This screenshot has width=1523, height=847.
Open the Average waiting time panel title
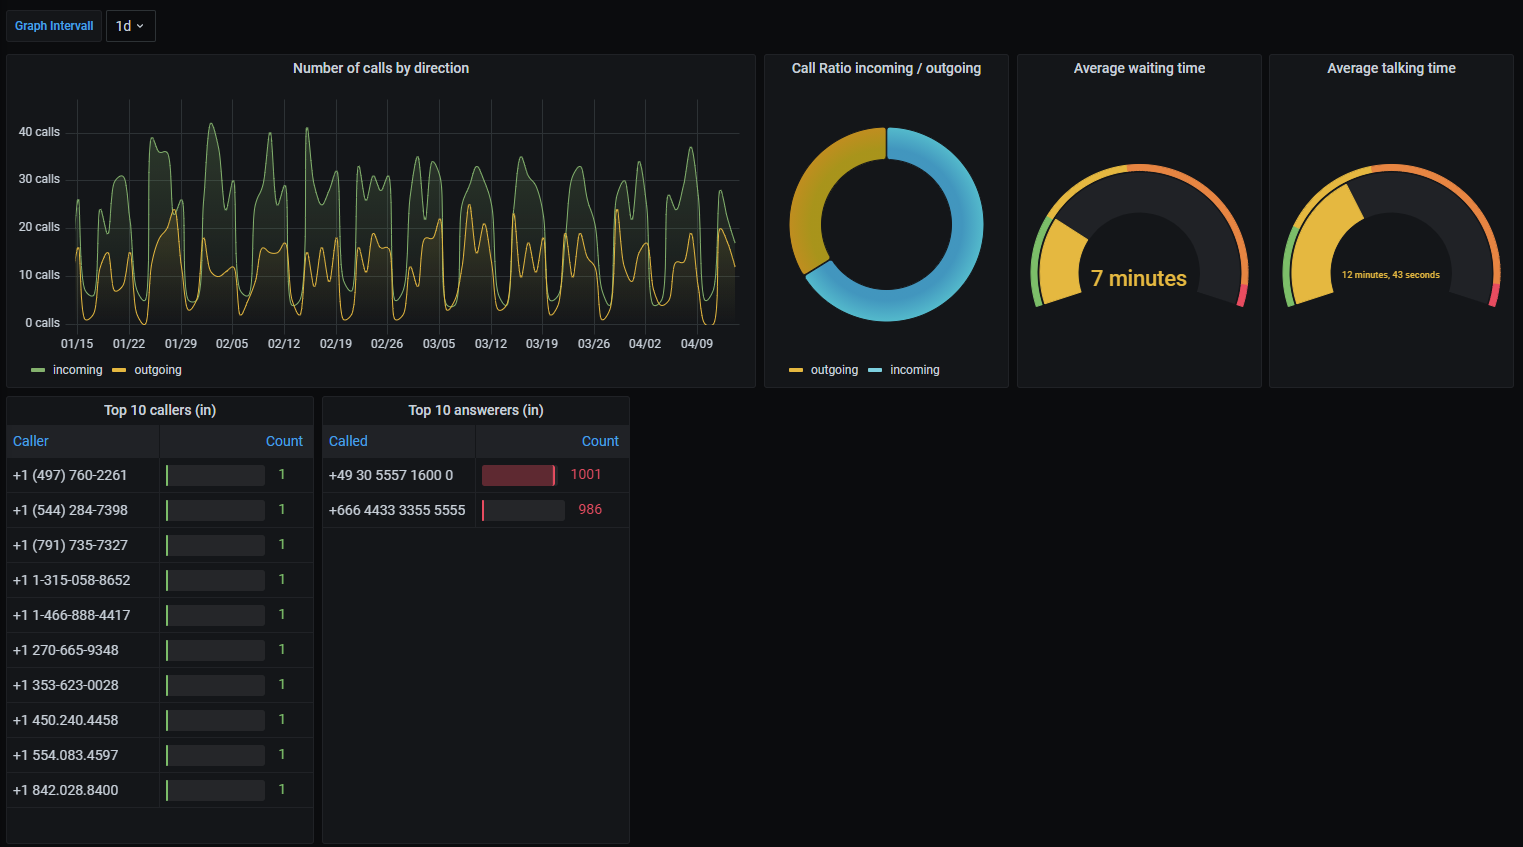click(1139, 68)
